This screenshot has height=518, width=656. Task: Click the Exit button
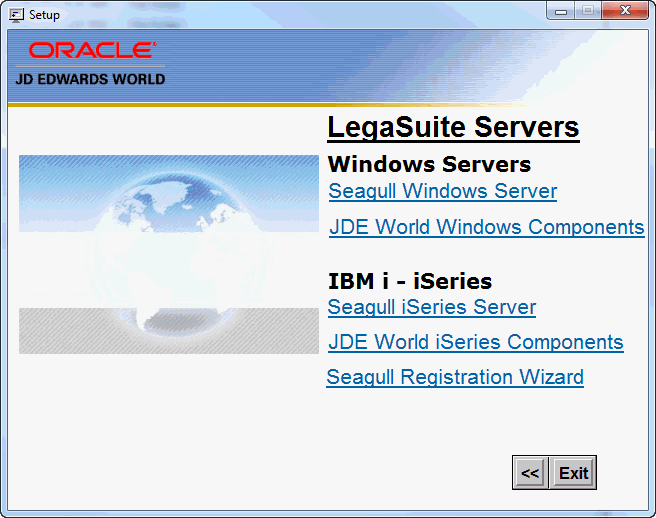pyautogui.click(x=574, y=473)
